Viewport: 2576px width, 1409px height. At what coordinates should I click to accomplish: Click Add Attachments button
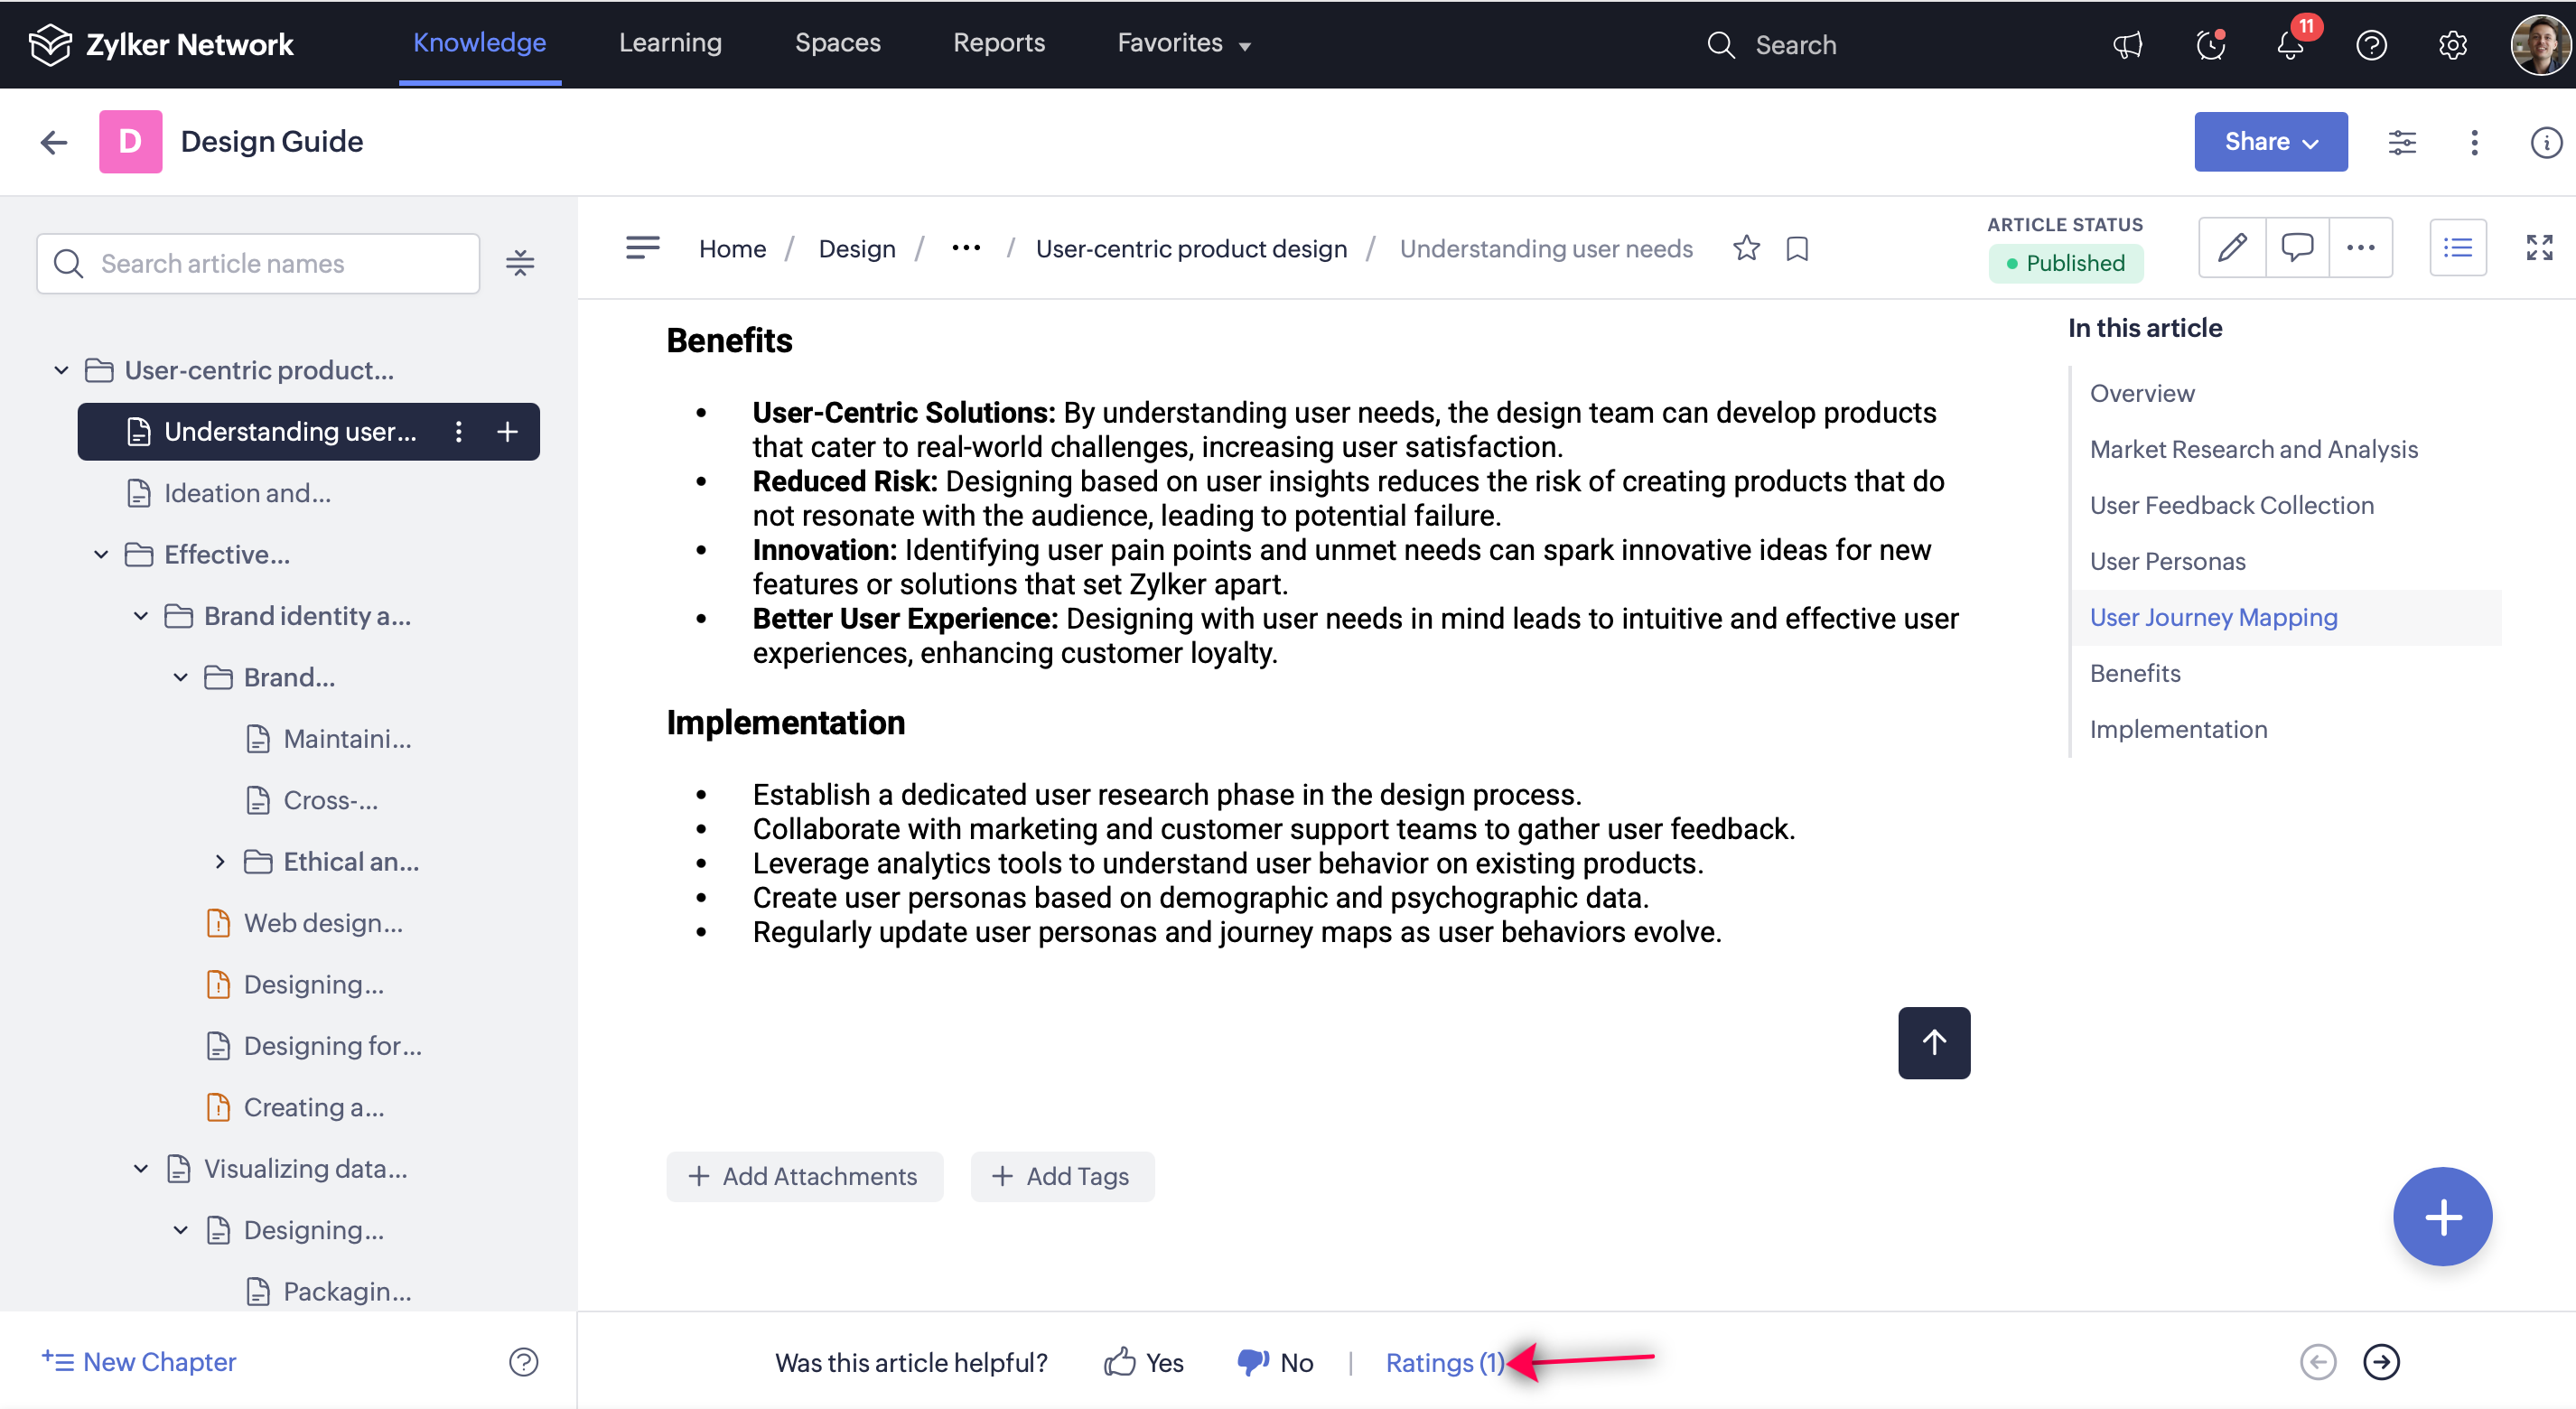tap(803, 1176)
